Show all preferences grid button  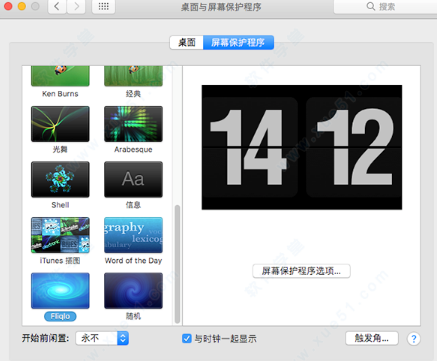pos(104,7)
